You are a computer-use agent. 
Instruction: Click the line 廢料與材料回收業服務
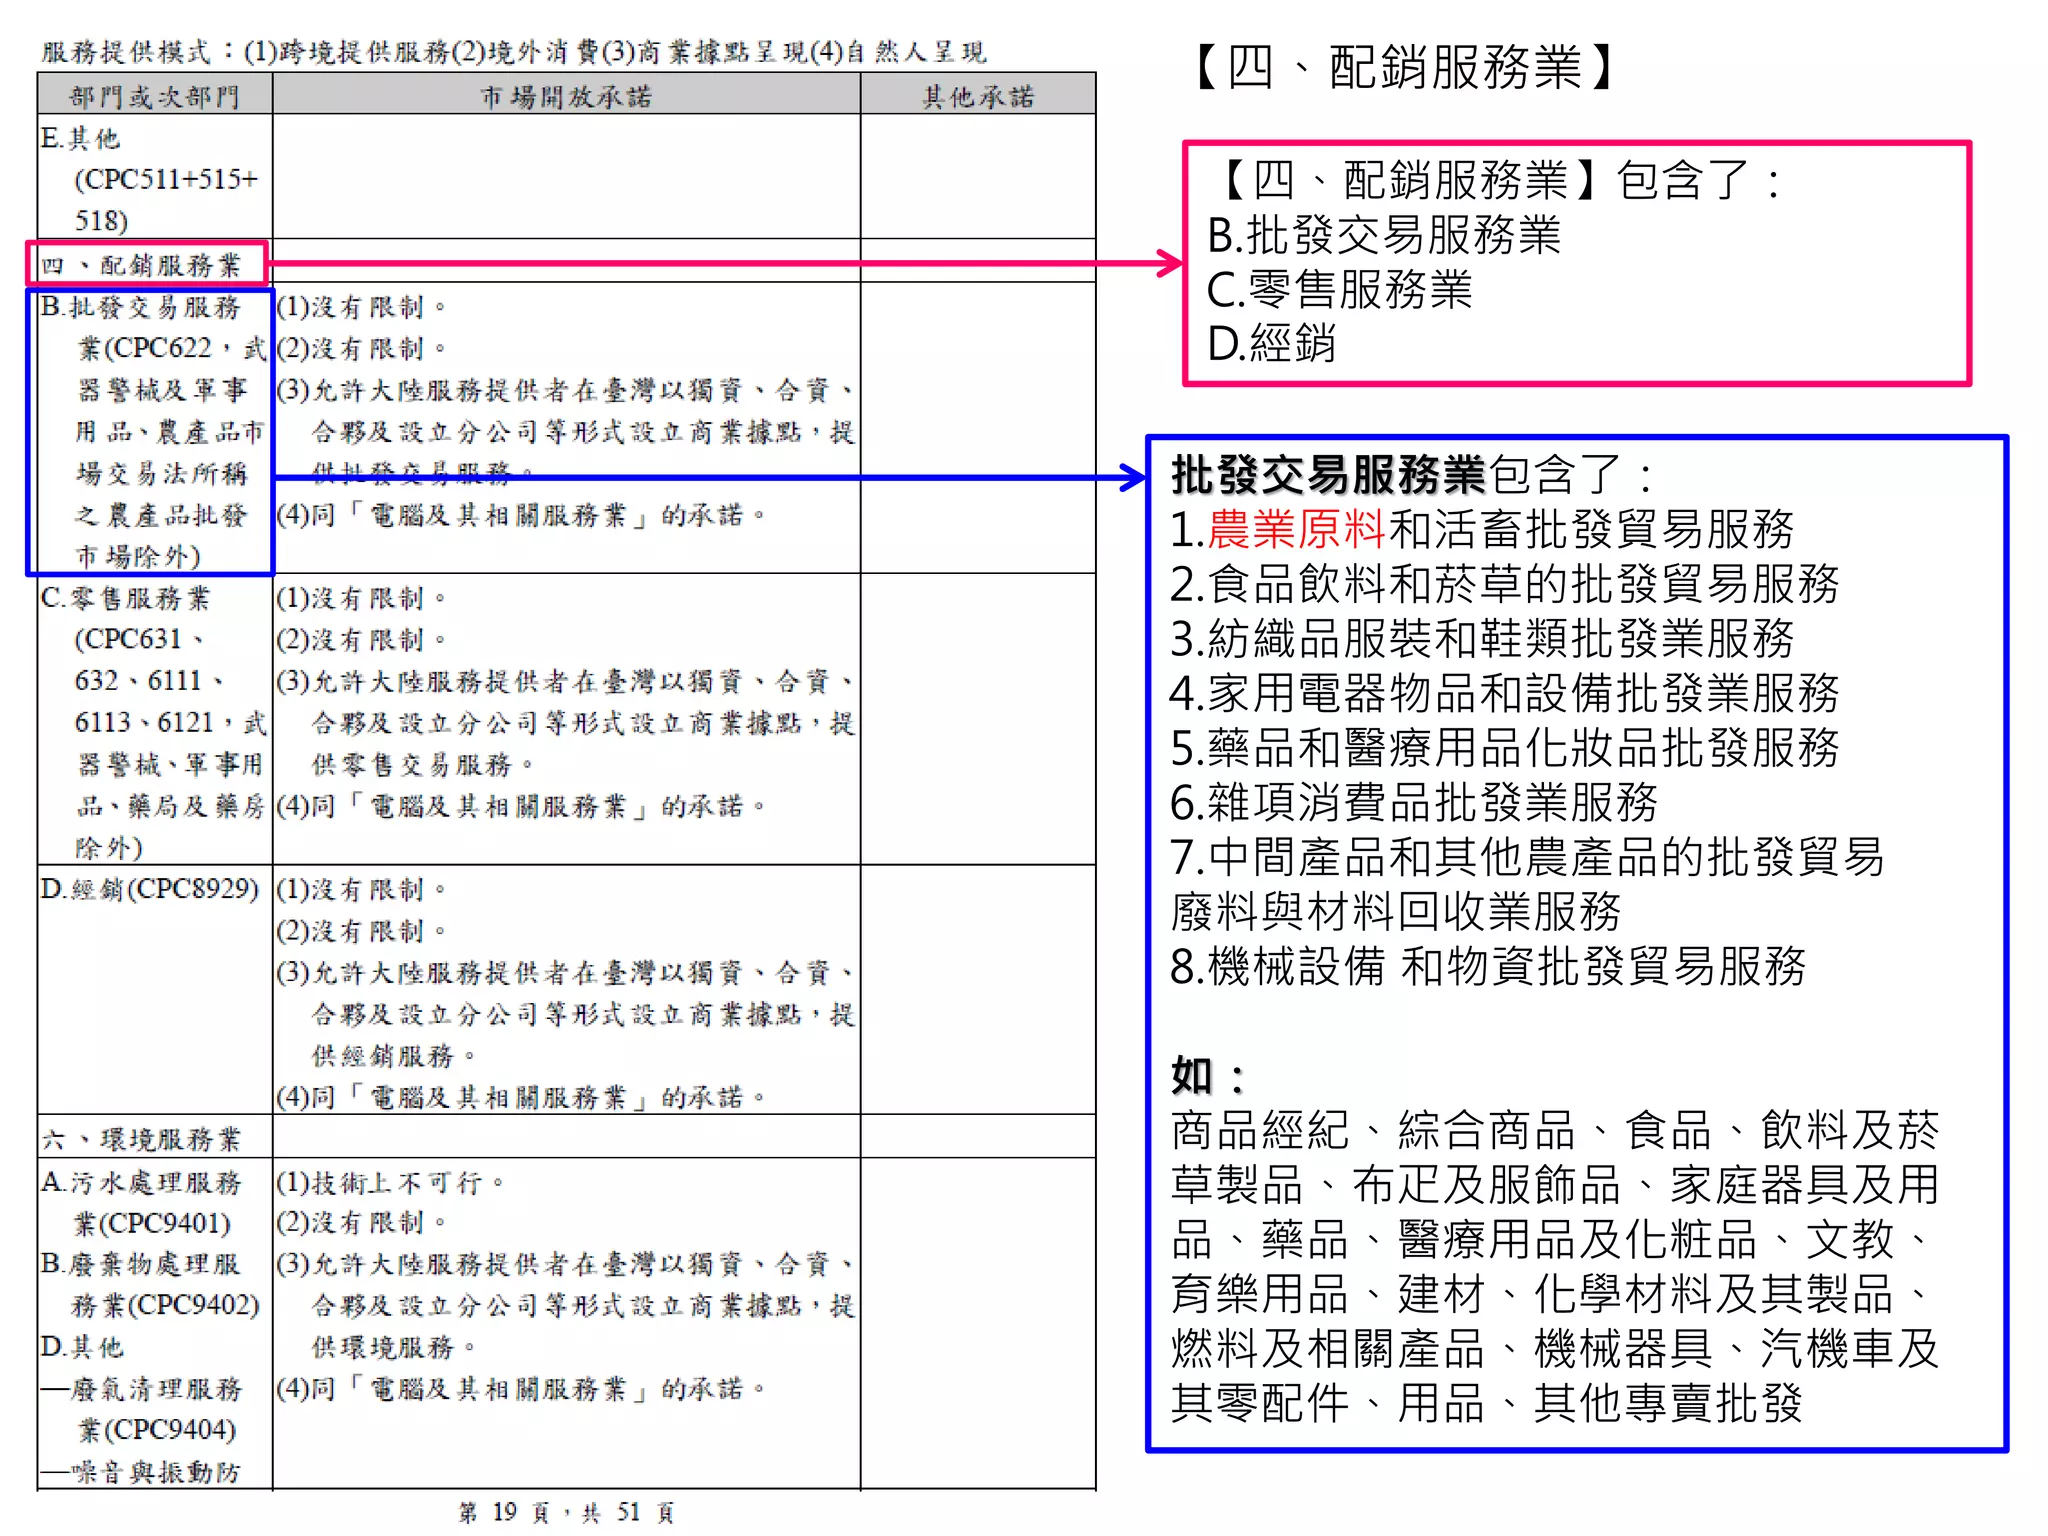click(1396, 911)
